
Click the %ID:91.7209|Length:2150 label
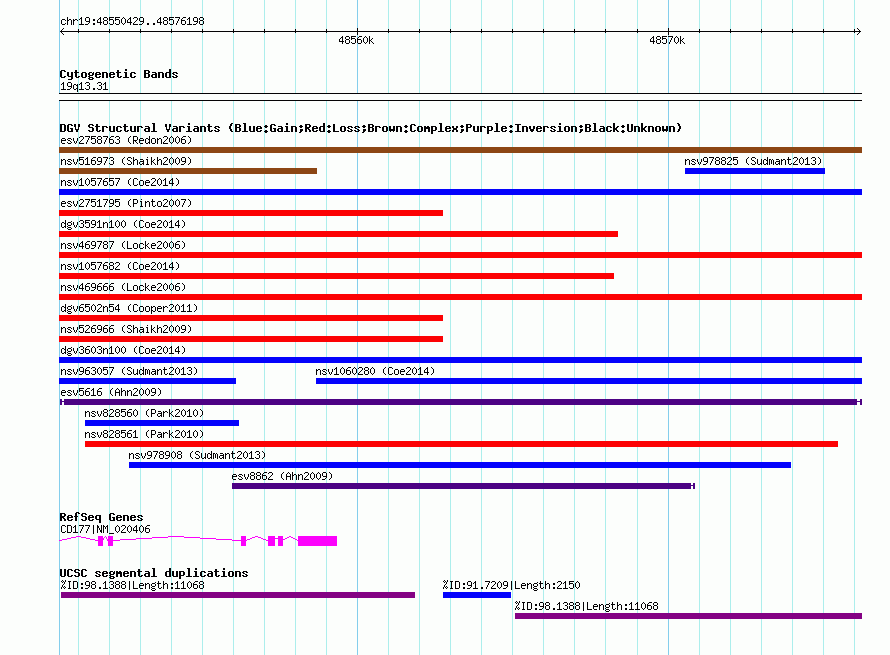(x=511, y=585)
